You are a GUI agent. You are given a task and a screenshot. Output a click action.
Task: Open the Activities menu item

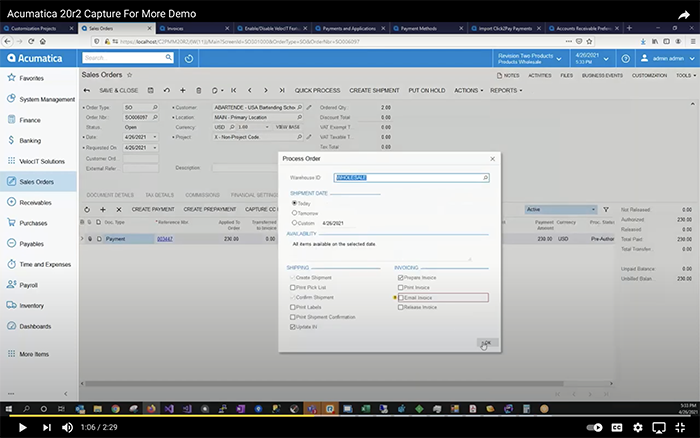[x=540, y=75]
